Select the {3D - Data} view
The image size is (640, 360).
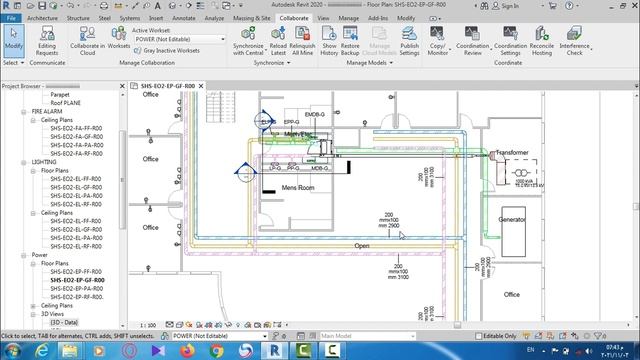coord(64,322)
